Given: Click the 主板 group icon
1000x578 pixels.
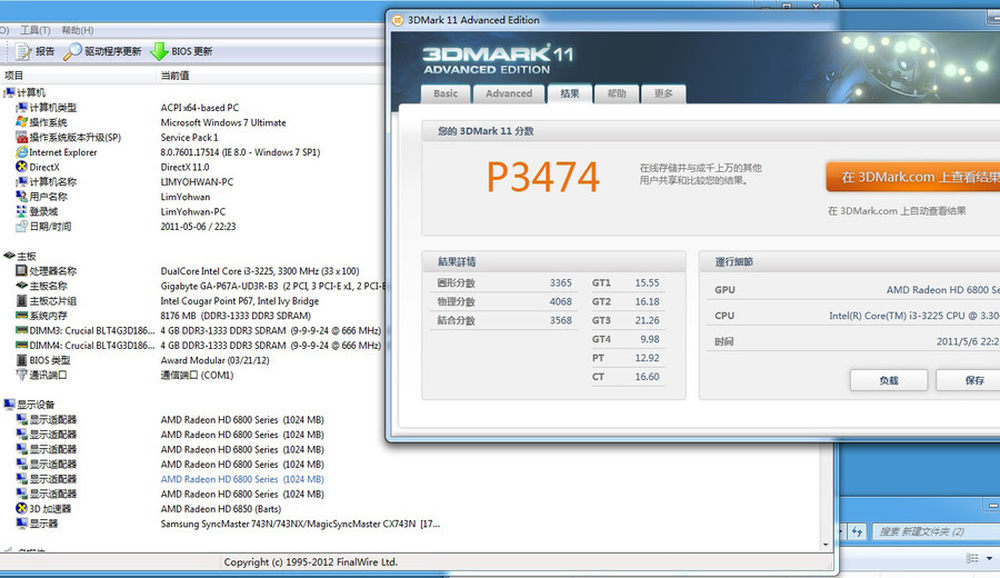Looking at the screenshot, I should (x=9, y=256).
